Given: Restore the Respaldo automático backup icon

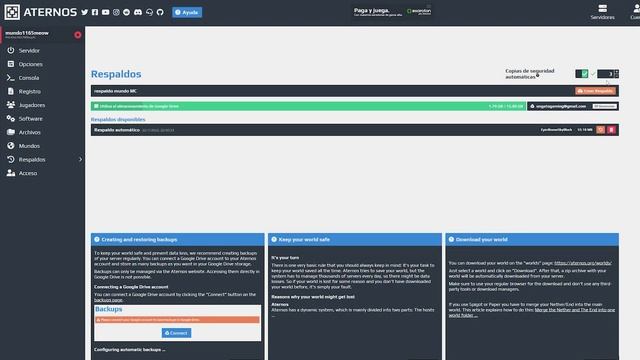Looking at the screenshot, I should click(x=600, y=130).
